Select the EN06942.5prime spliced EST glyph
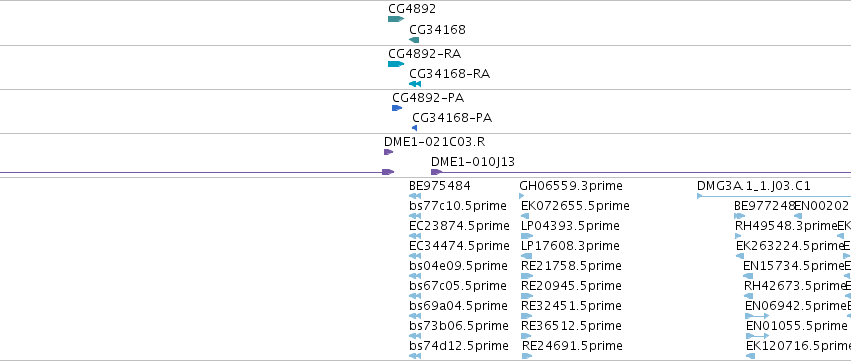Viewport: 851px width, 361px height. [757, 316]
